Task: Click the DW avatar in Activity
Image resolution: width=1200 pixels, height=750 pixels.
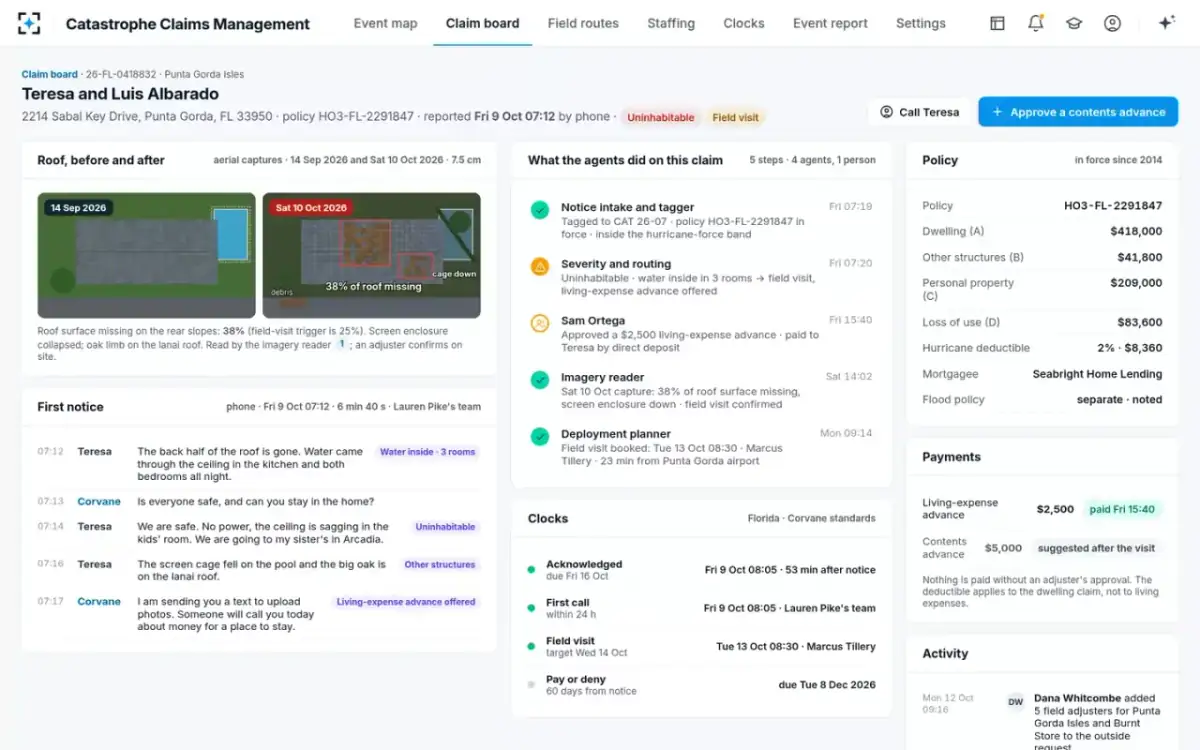Action: coord(1015,702)
